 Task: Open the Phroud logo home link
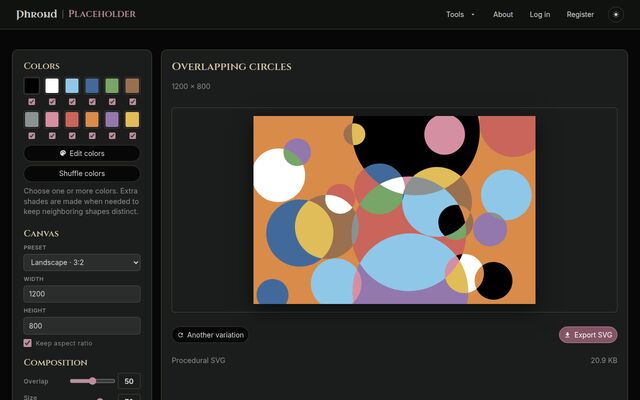tap(37, 14)
